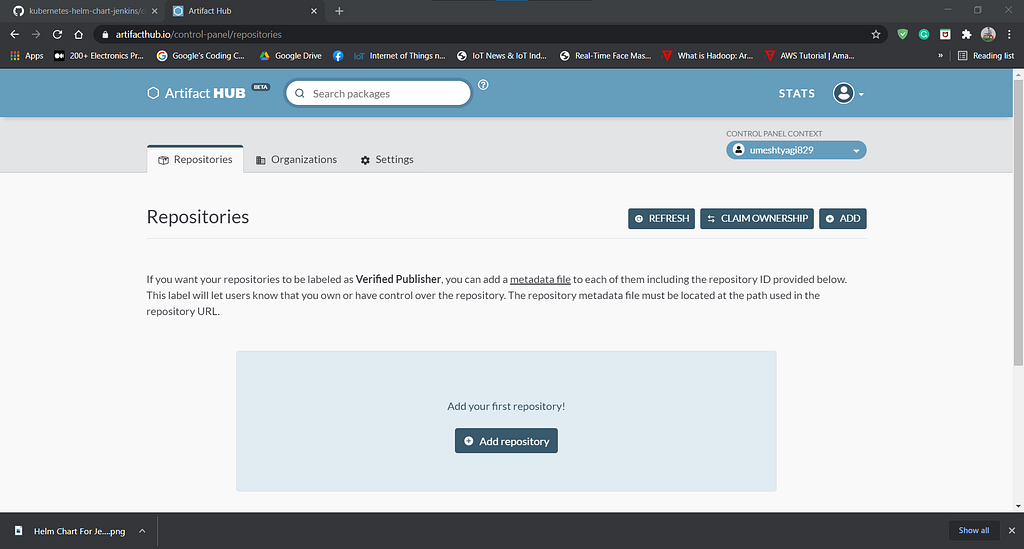Click the CLAIM OWNERSHIP button
Viewport: 1024px width, 549px height.
[757, 219]
